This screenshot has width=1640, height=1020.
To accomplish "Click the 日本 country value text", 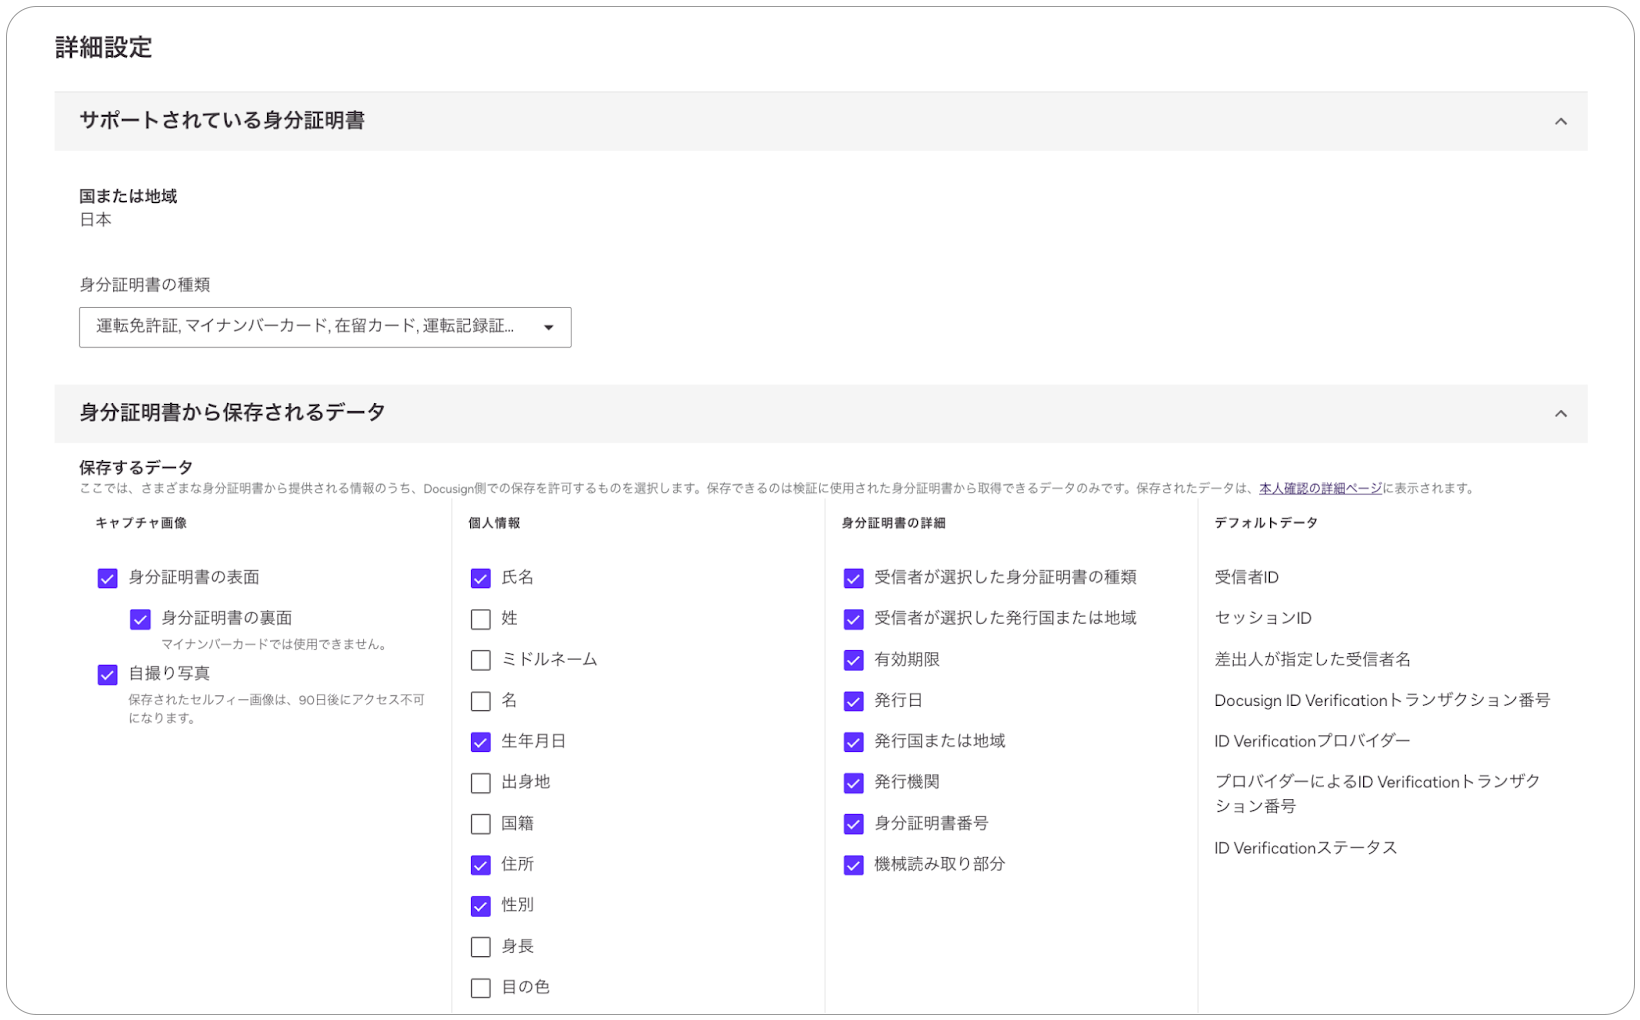I will pyautogui.click(x=95, y=219).
